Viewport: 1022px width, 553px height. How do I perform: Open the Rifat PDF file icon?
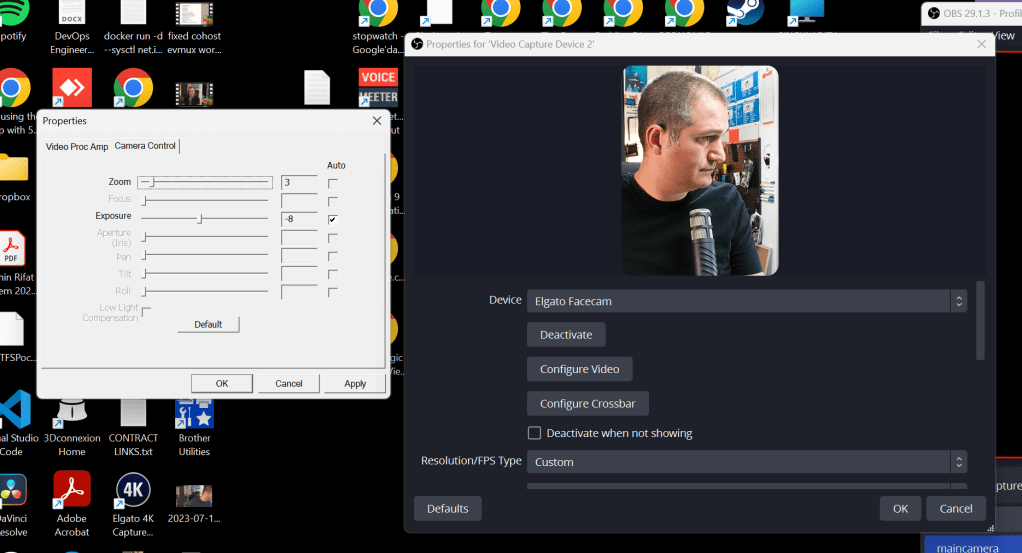pos(12,248)
